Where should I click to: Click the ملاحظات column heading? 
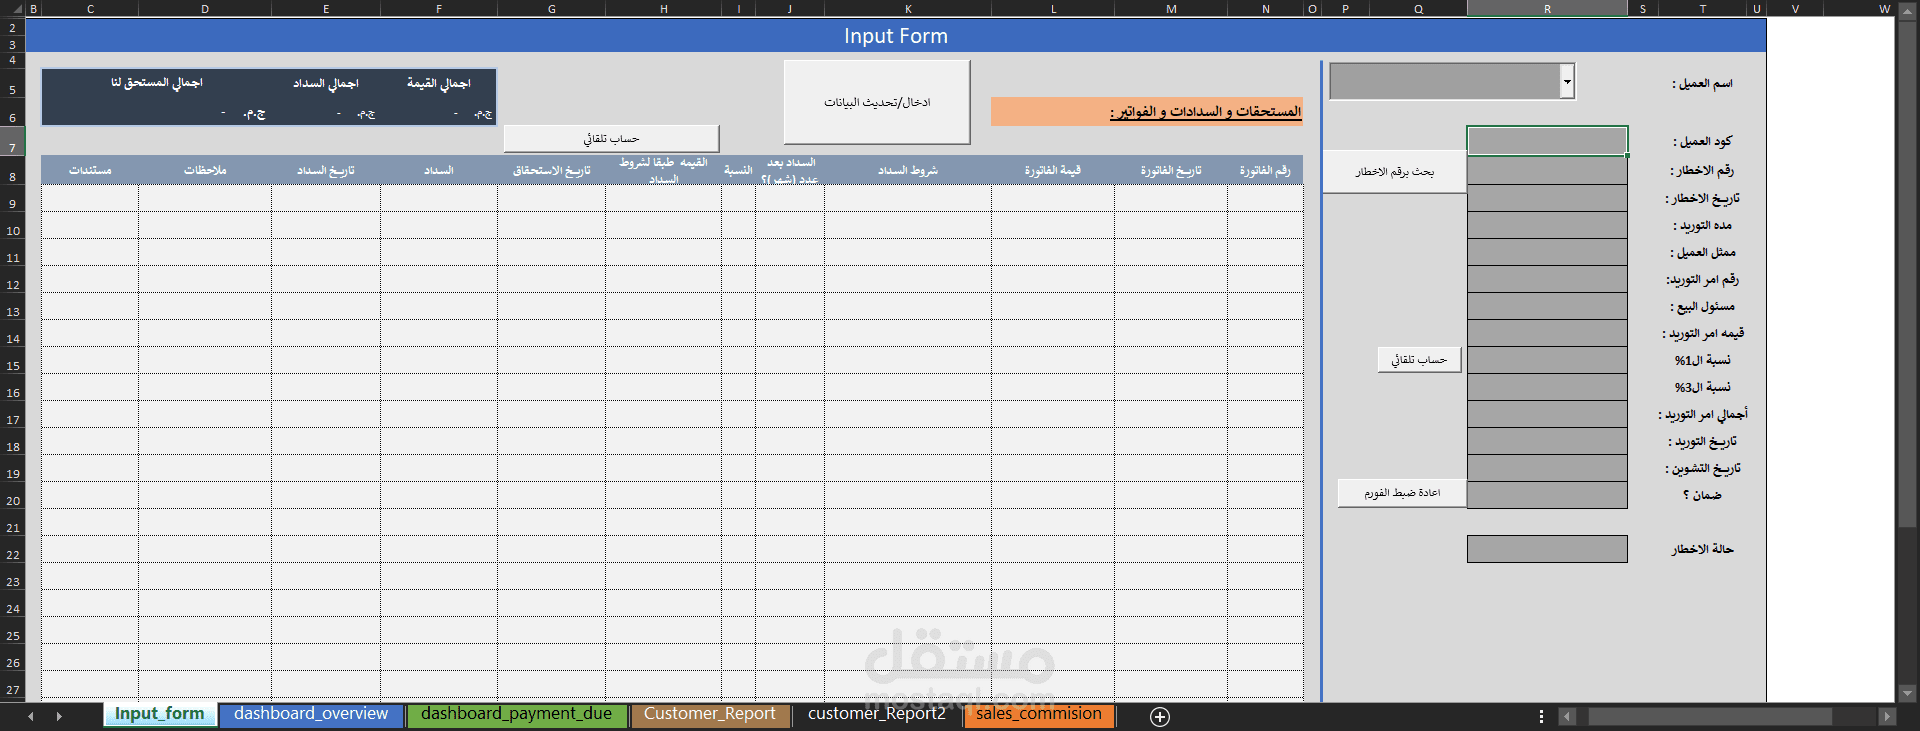[x=205, y=170]
